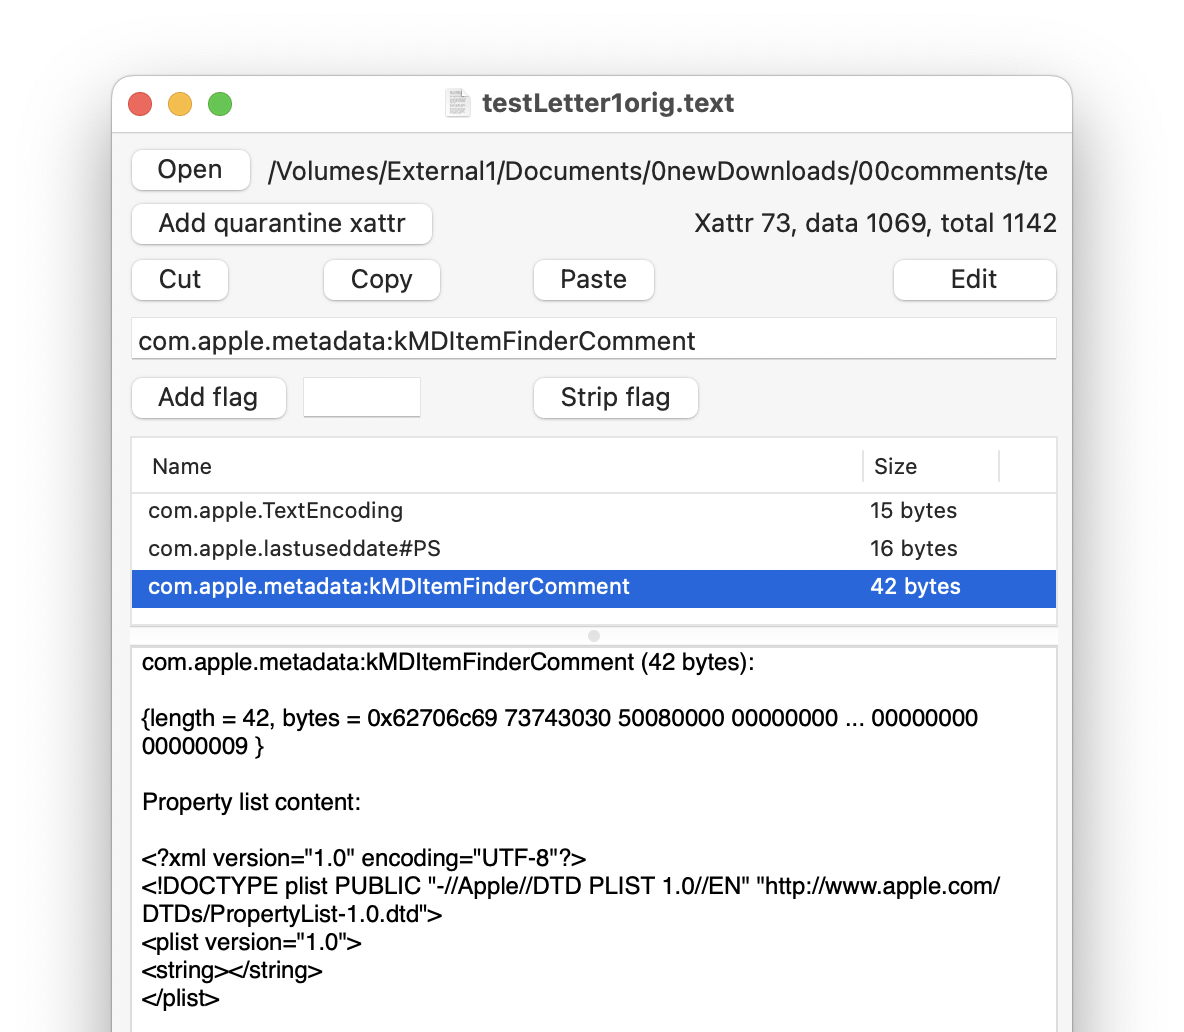
Task: Click the testLetter1orig.text document icon
Action: [x=458, y=103]
